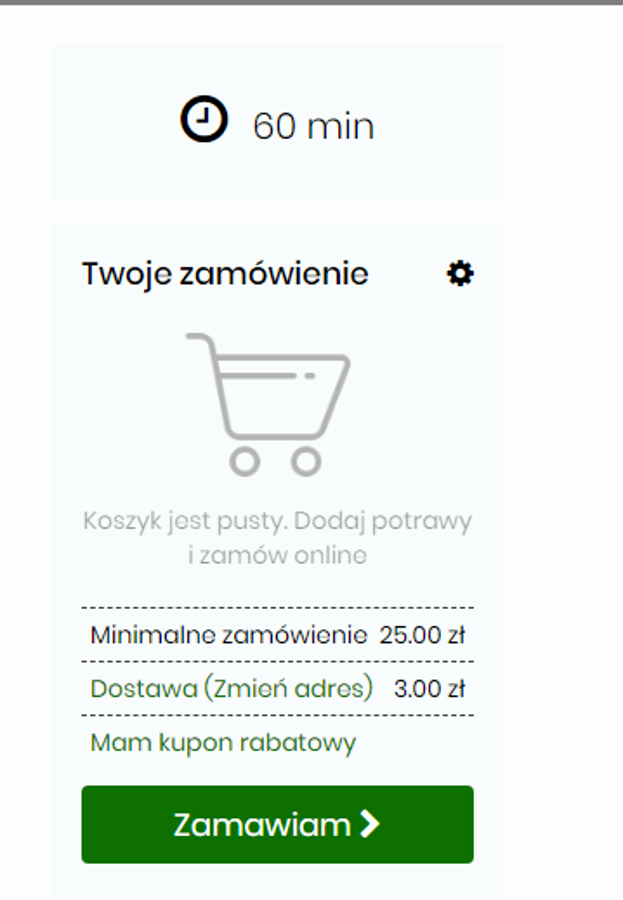
Task: Open the Mam kupon rabatowy link
Action: pos(223,743)
